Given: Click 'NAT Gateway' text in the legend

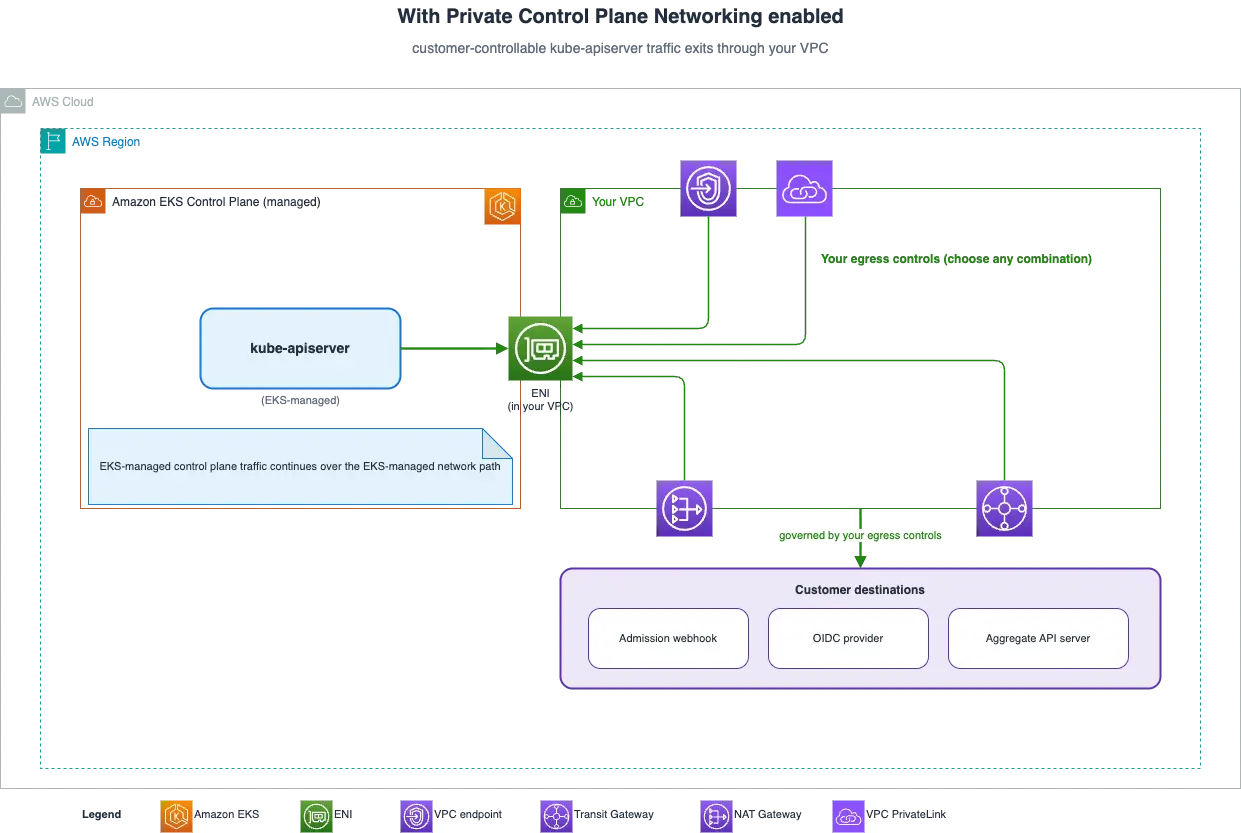Looking at the screenshot, I should [768, 815].
